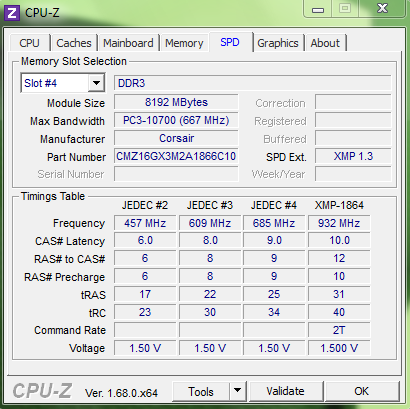The width and height of the screenshot is (410, 409).
Task: Click the tRAS value 22
Action: (x=210, y=294)
